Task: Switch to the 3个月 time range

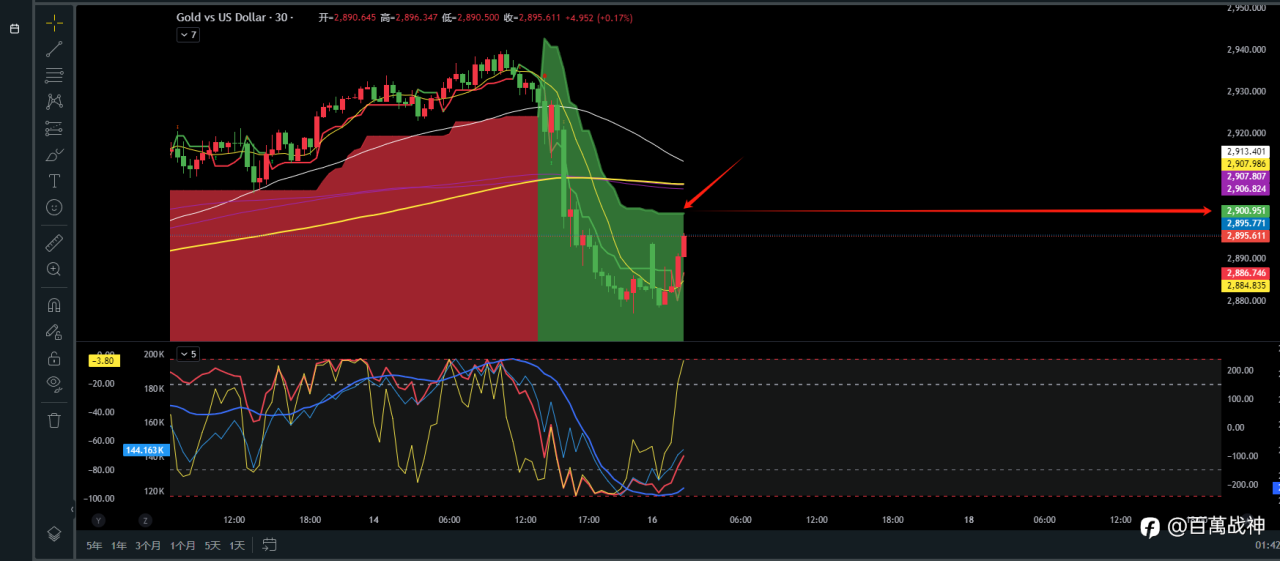Action: tap(149, 545)
